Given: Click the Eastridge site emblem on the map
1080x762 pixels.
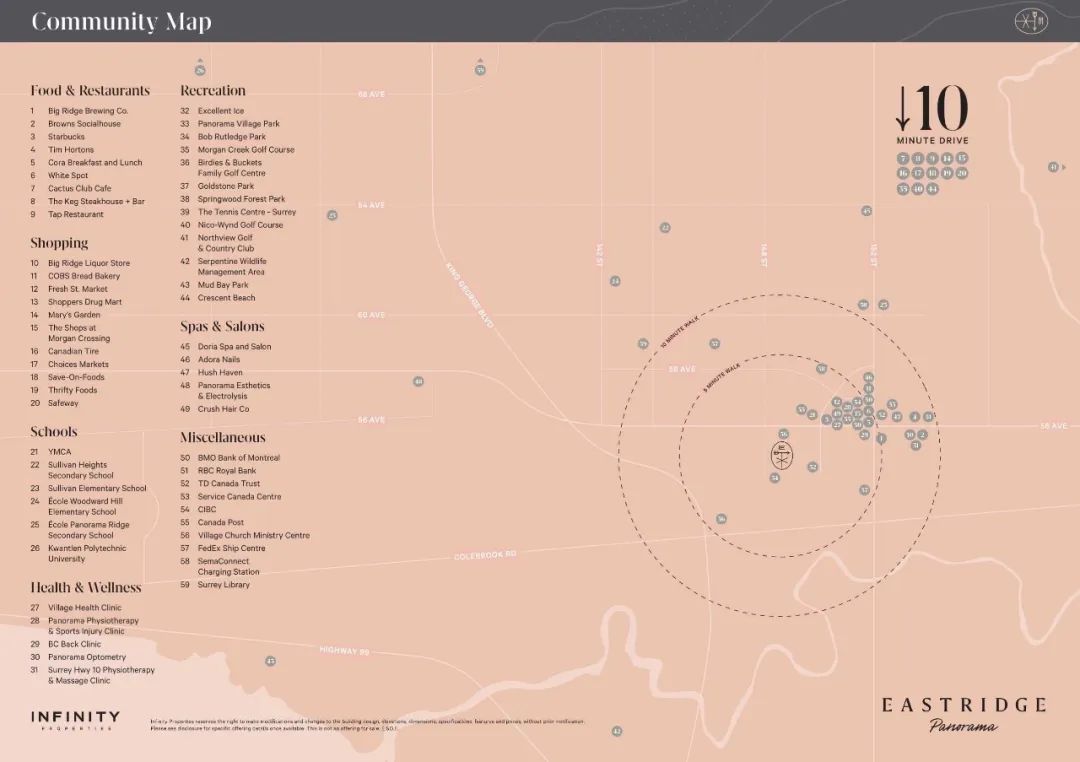Looking at the screenshot, I should pos(781,455).
